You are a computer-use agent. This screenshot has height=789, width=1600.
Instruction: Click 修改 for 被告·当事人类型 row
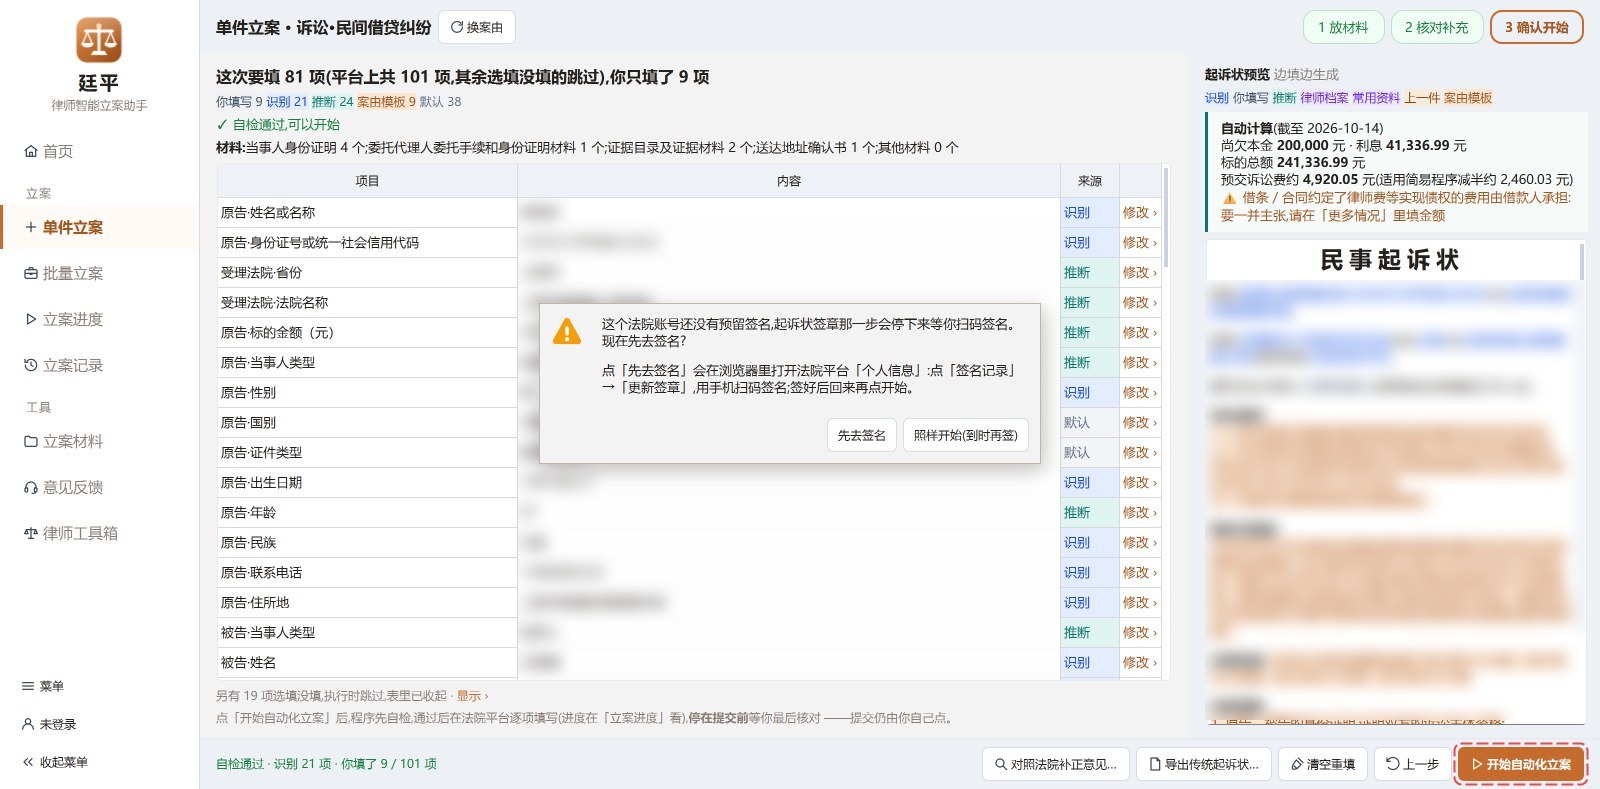pos(1139,632)
